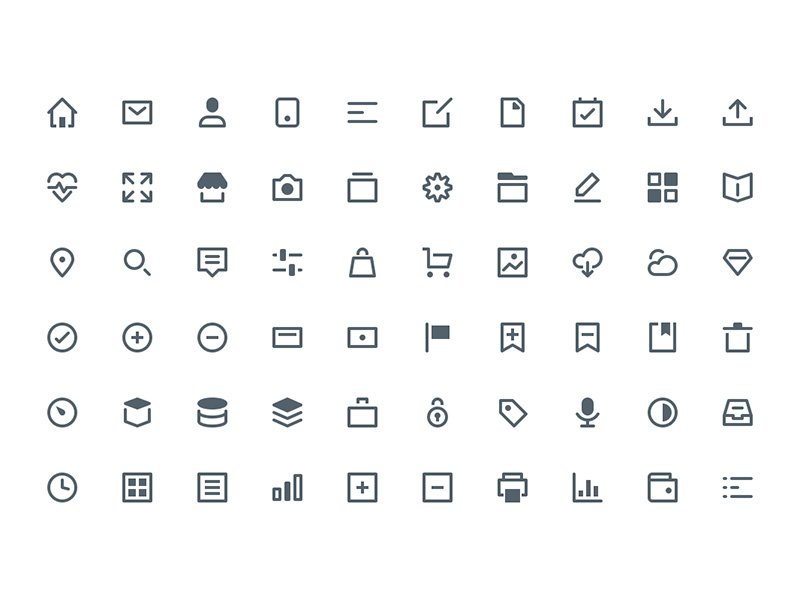
Task: Select the wallet icon
Action: pyautogui.click(x=662, y=487)
